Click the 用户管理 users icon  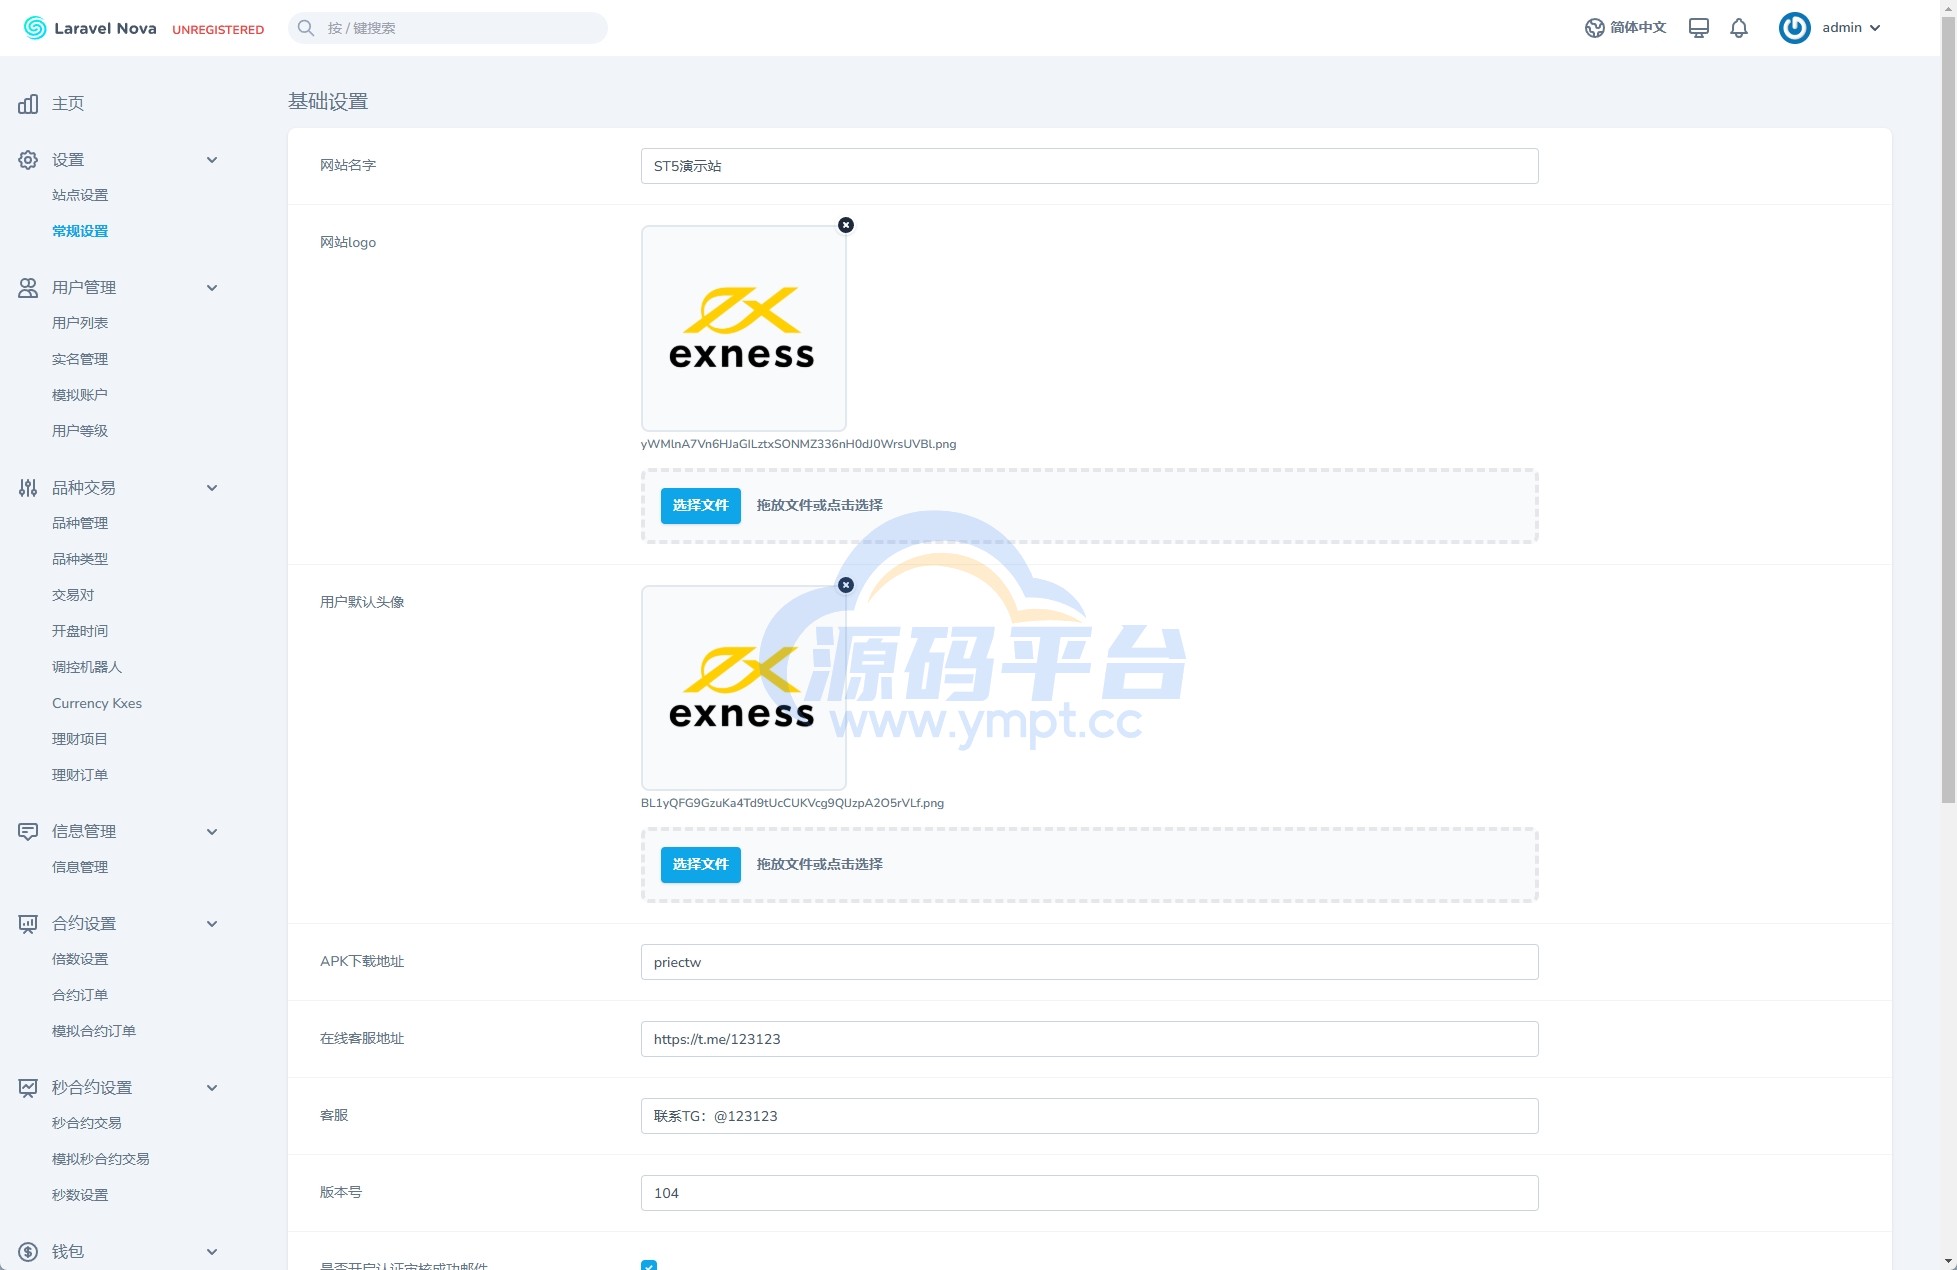pyautogui.click(x=28, y=288)
